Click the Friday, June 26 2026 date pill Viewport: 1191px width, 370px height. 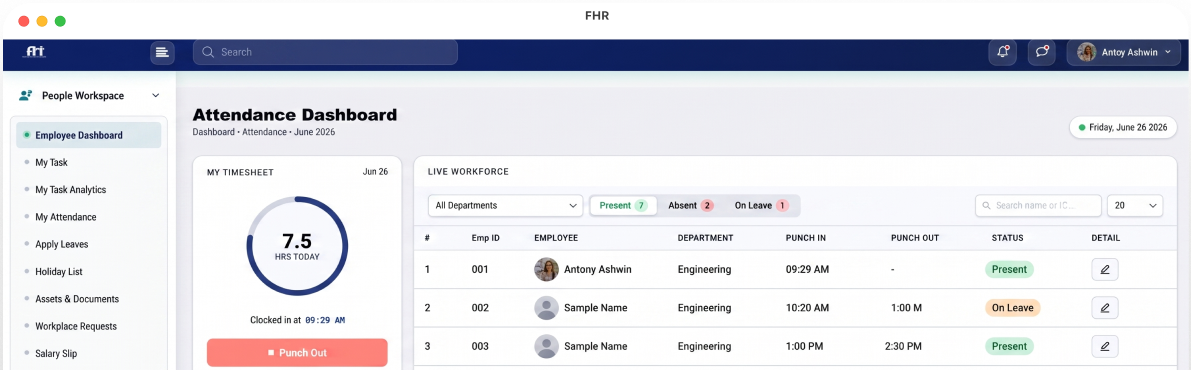tap(1123, 128)
